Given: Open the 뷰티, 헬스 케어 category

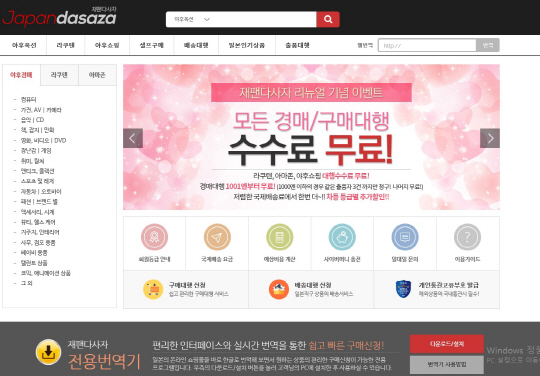Looking at the screenshot, I should 38,222.
